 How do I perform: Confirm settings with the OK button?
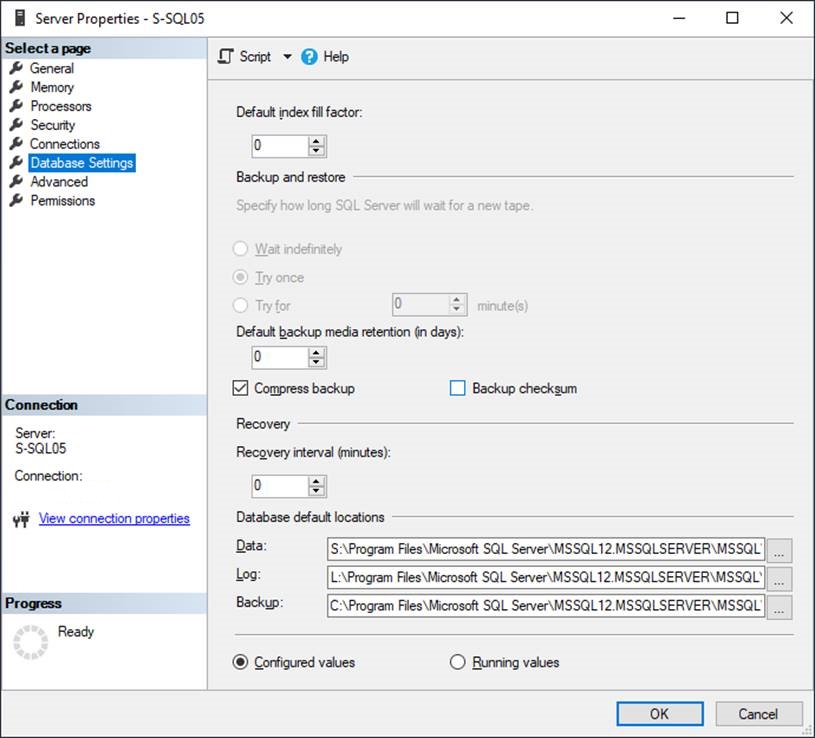click(x=659, y=714)
